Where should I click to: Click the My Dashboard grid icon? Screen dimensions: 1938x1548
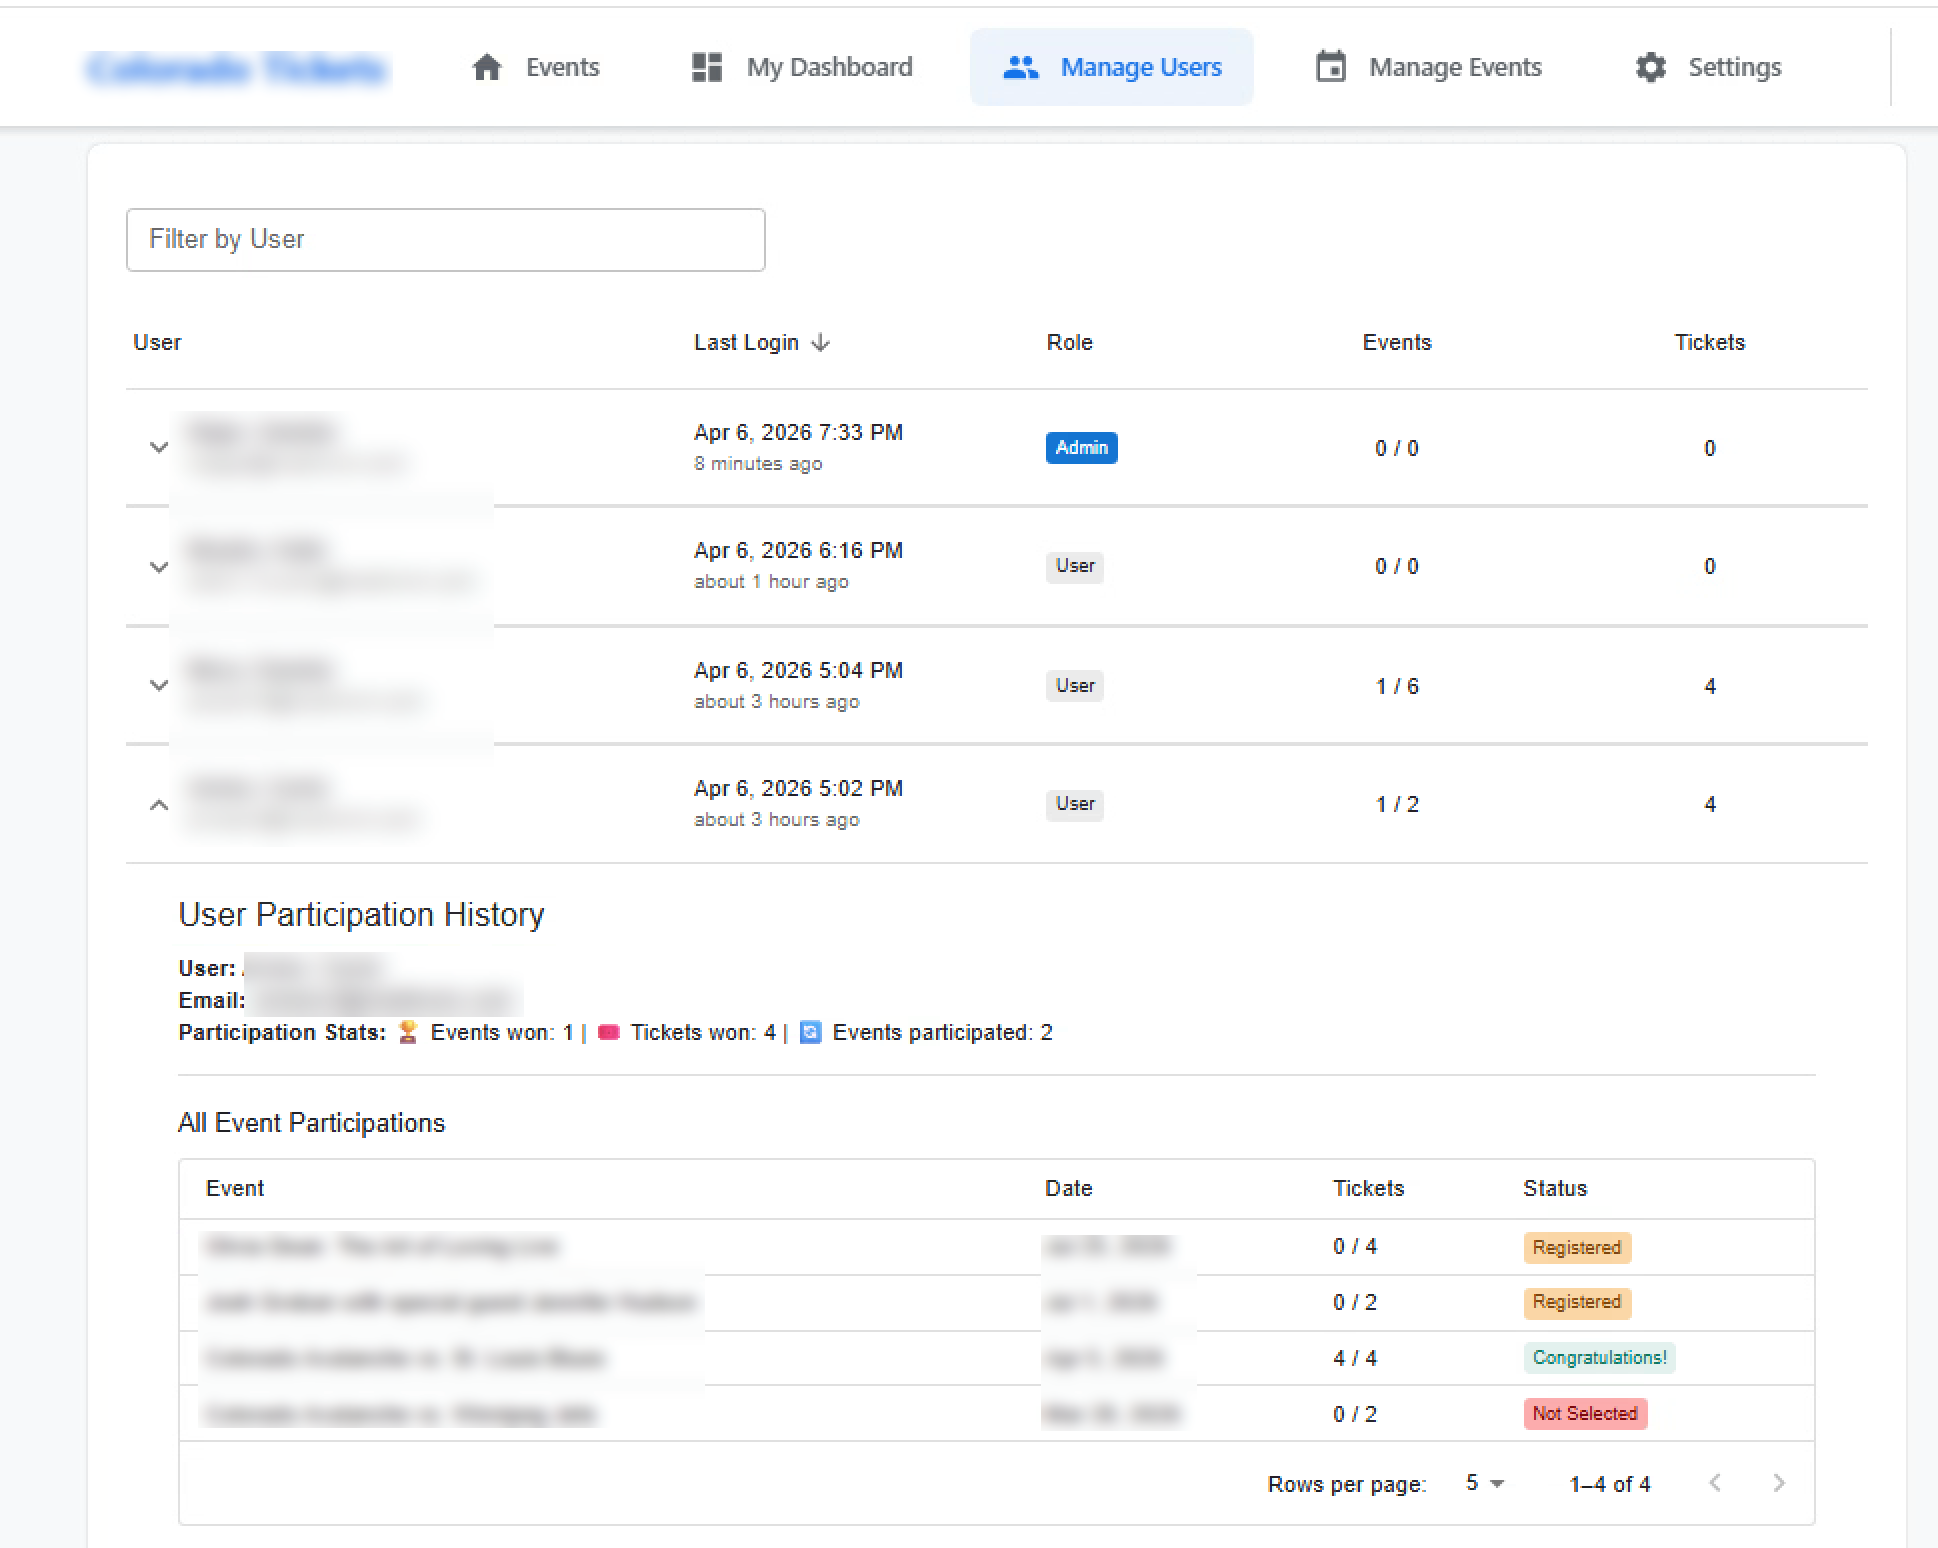click(707, 67)
